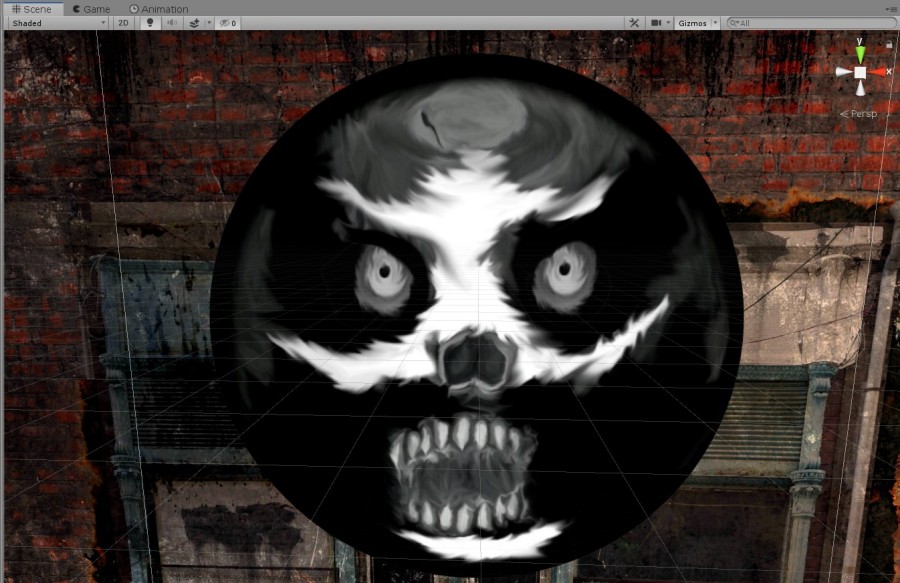This screenshot has height=583, width=900.
Task: Click the center cube of orientation gizmo
Action: pyautogui.click(x=860, y=72)
